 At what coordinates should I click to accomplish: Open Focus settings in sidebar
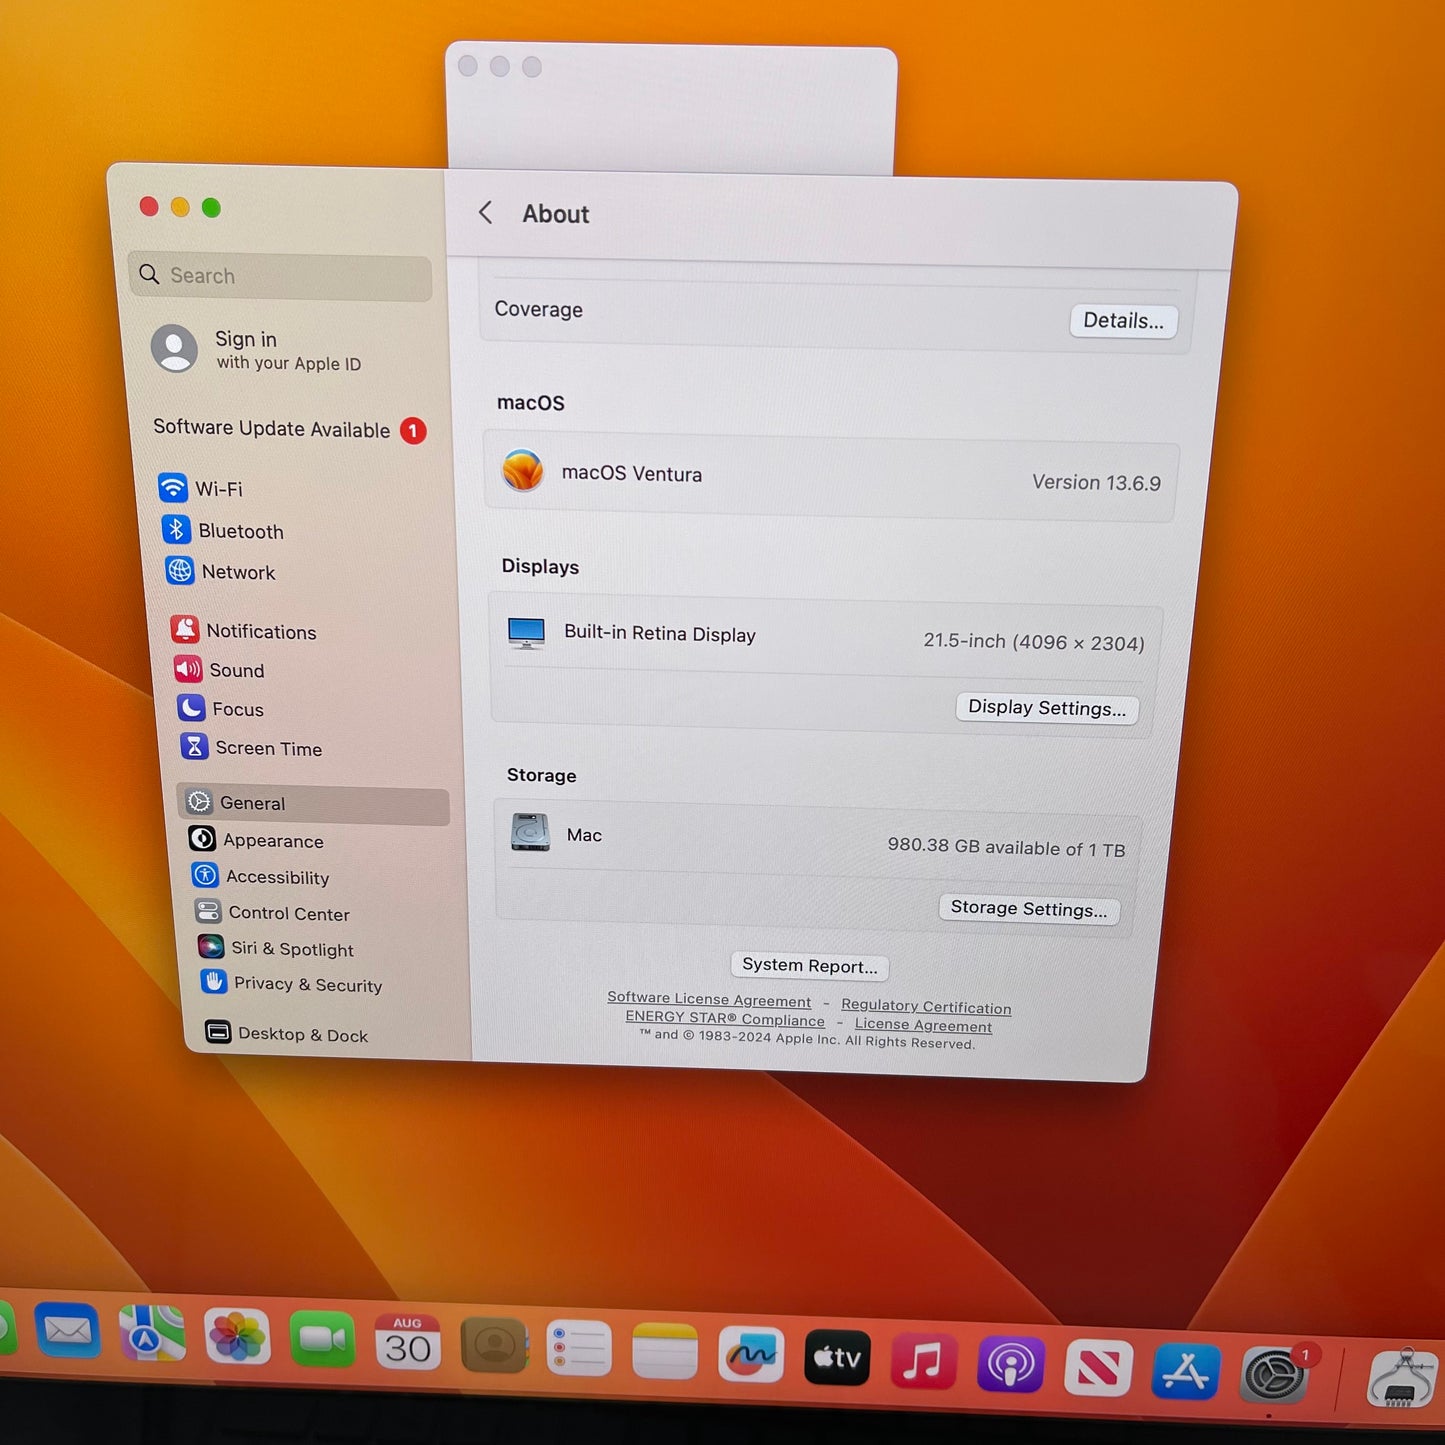221,709
